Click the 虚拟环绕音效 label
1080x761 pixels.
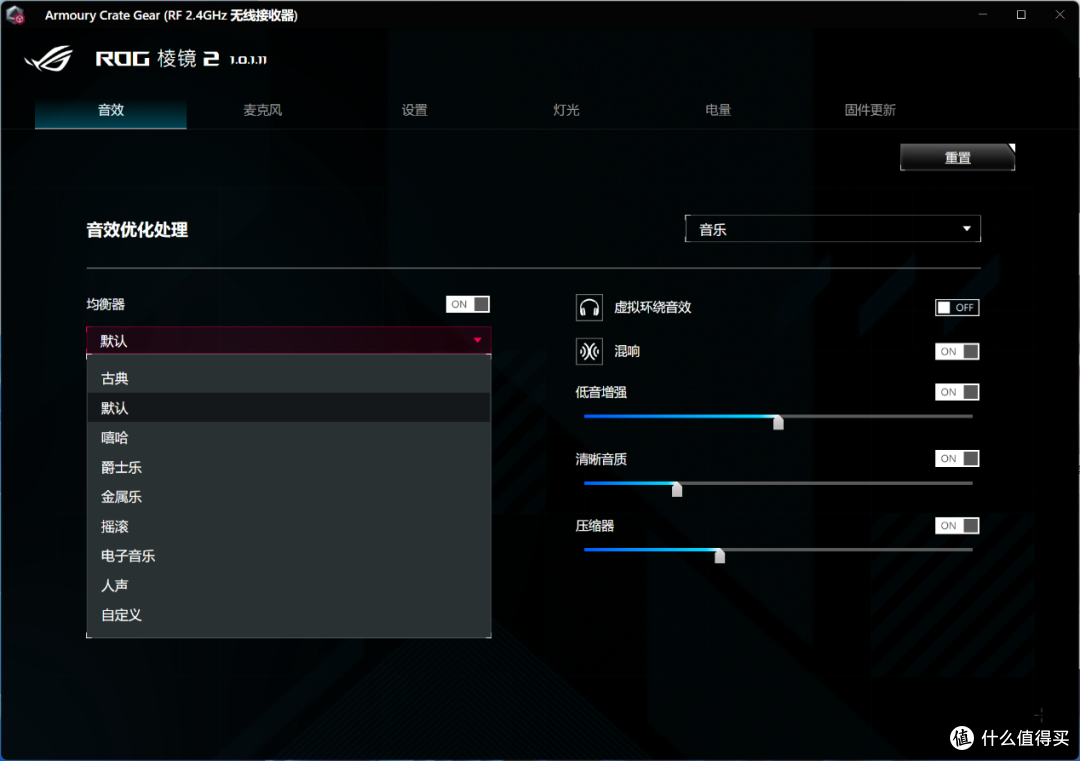653,307
